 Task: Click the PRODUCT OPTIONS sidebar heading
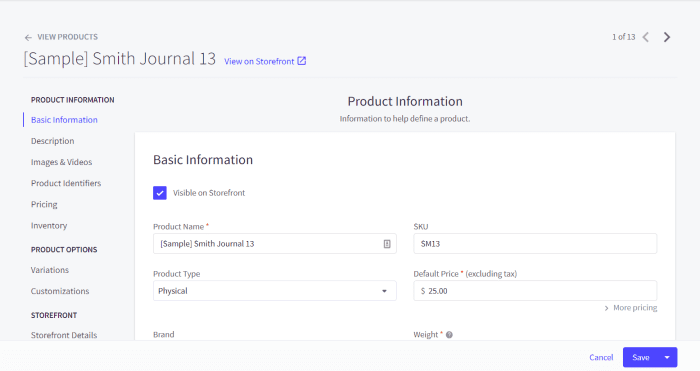64,250
